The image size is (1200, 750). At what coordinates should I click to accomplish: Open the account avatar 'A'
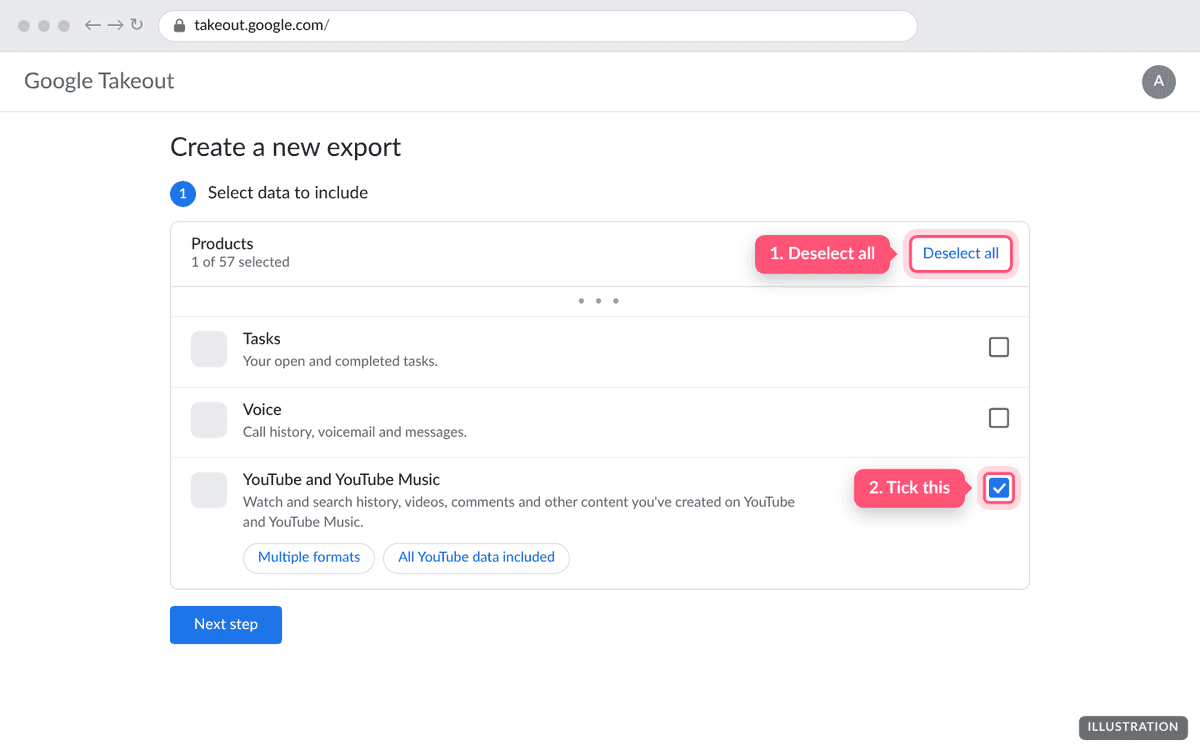tap(1159, 82)
